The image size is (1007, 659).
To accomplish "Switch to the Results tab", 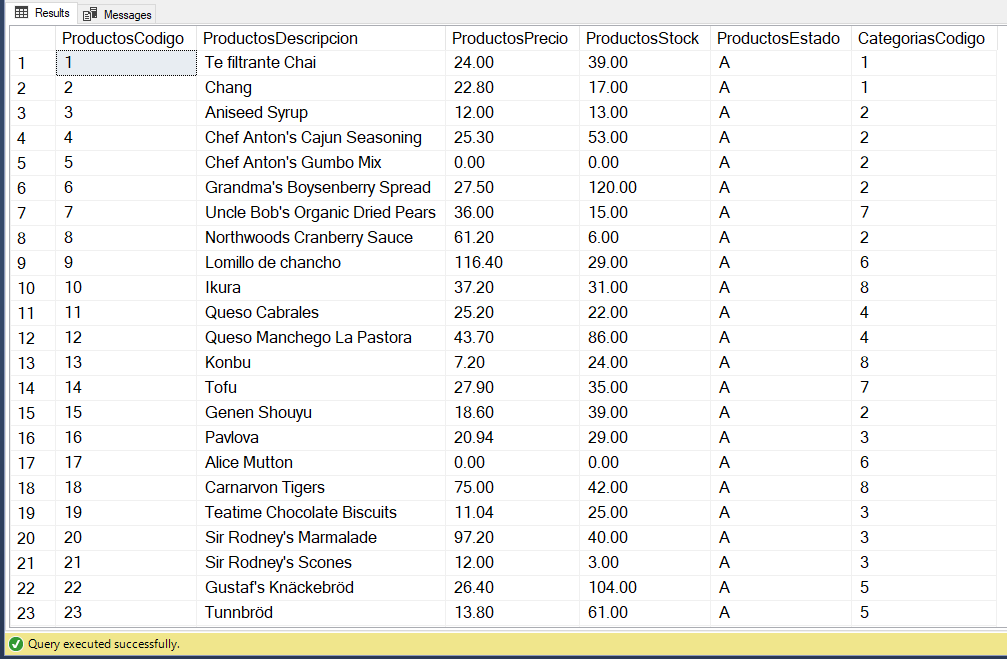I will 42,13.
